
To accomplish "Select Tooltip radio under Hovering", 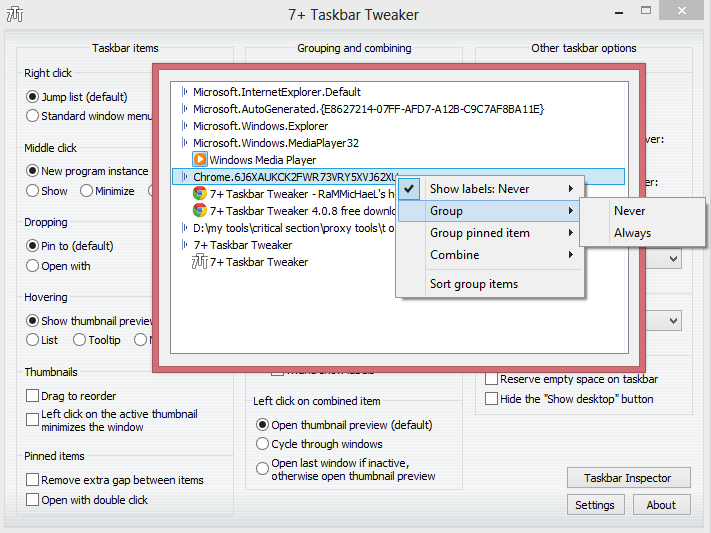I will 79,340.
